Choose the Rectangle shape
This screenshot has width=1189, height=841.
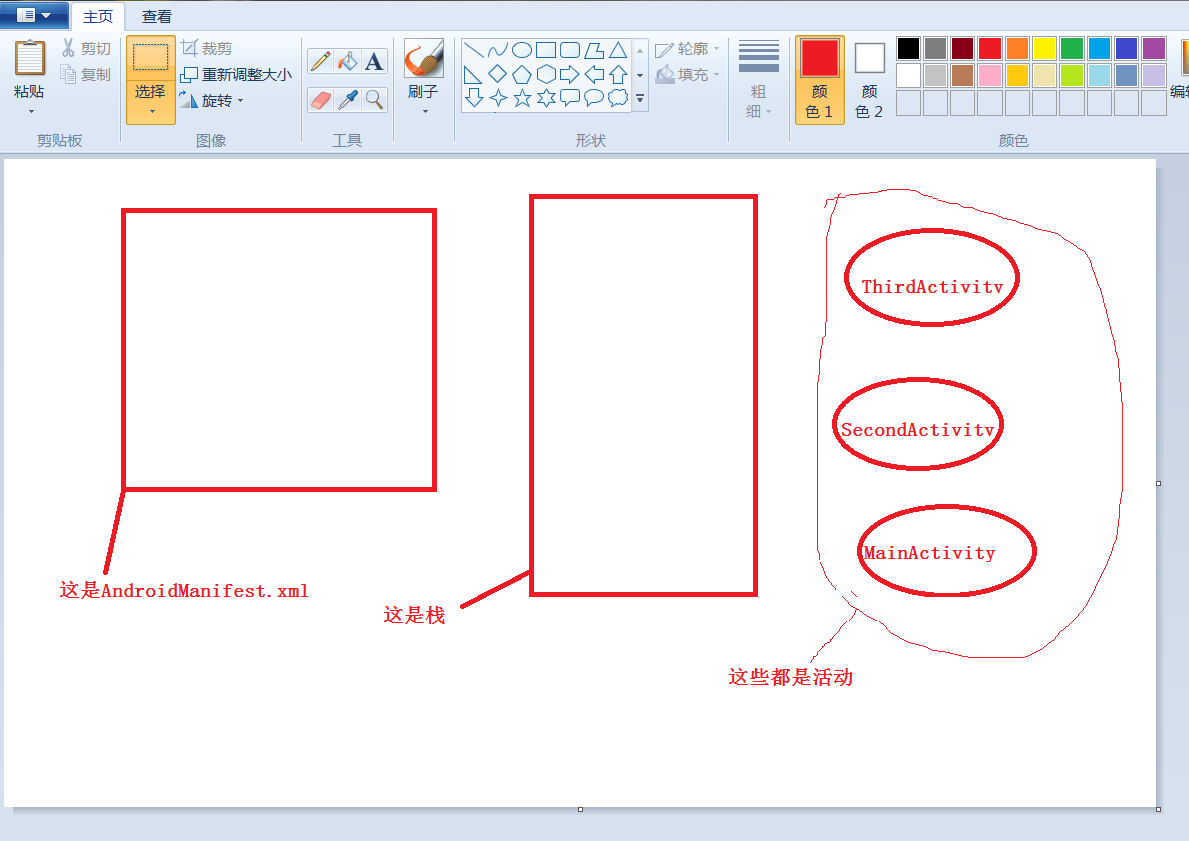(546, 51)
